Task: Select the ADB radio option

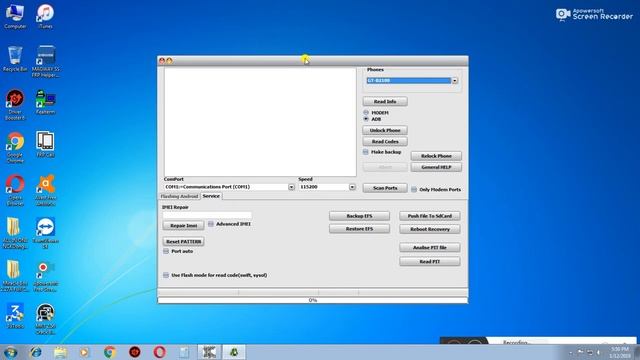Action: (x=366, y=119)
